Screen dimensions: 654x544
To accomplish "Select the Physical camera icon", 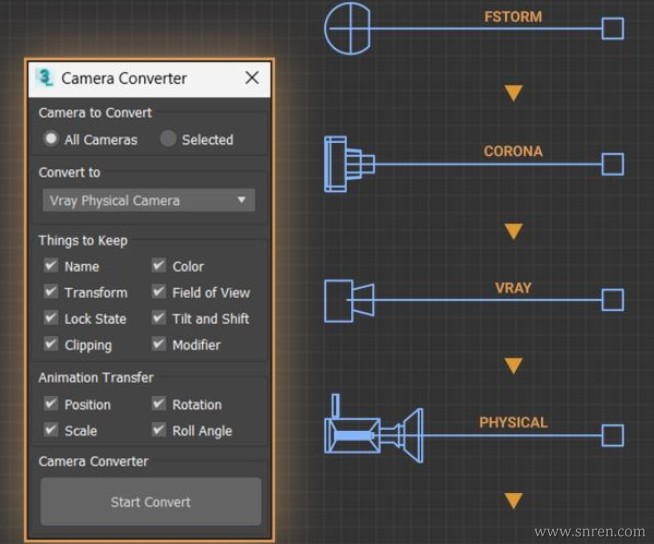I will coord(374,430).
